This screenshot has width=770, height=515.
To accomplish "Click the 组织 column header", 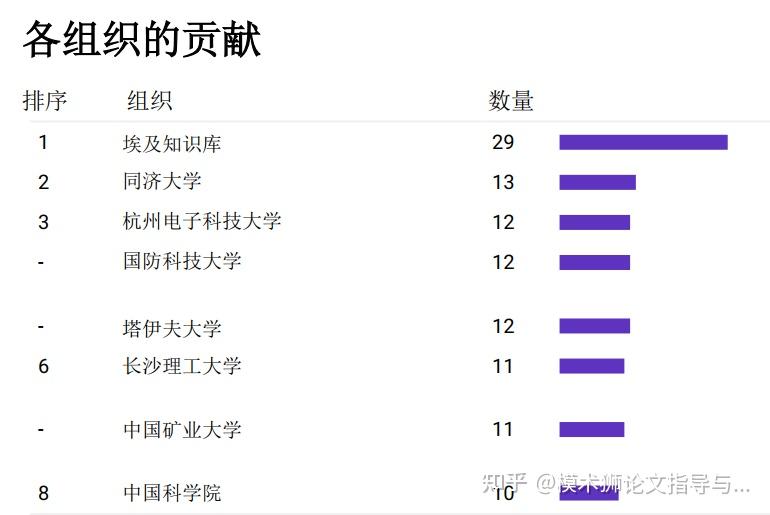I will (150, 101).
